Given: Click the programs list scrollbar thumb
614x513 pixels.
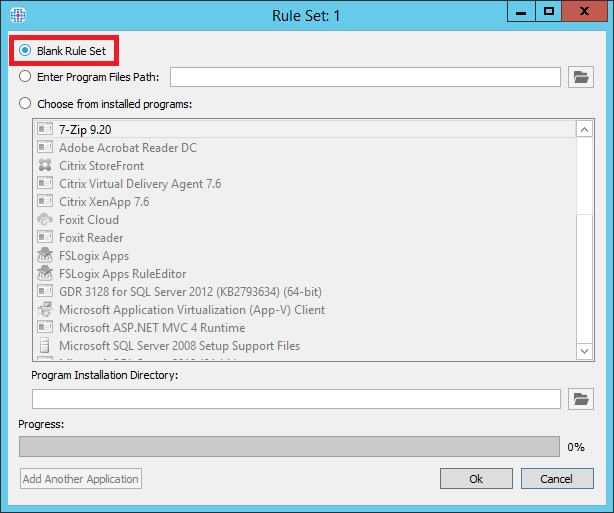Looking at the screenshot, I should tap(584, 176).
